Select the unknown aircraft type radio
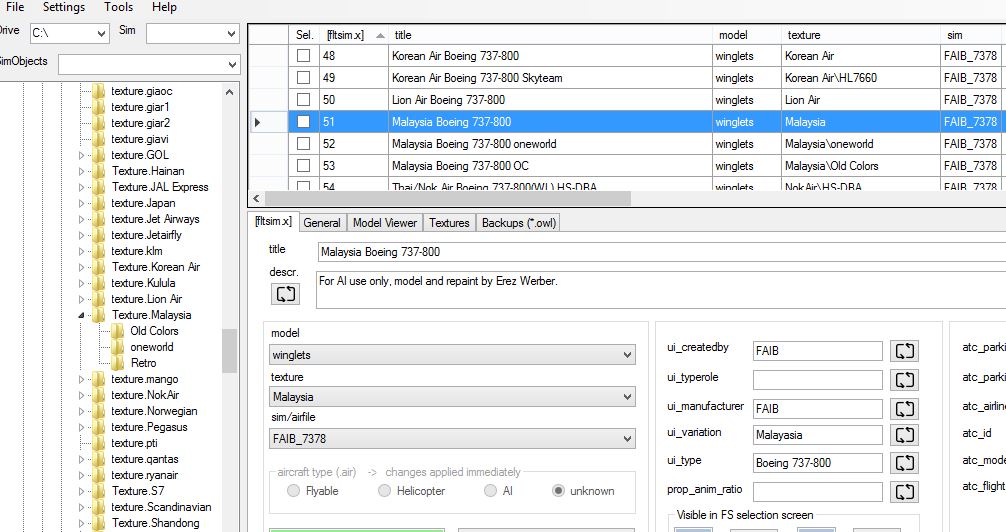The height and width of the screenshot is (532, 1006). (x=558, y=491)
